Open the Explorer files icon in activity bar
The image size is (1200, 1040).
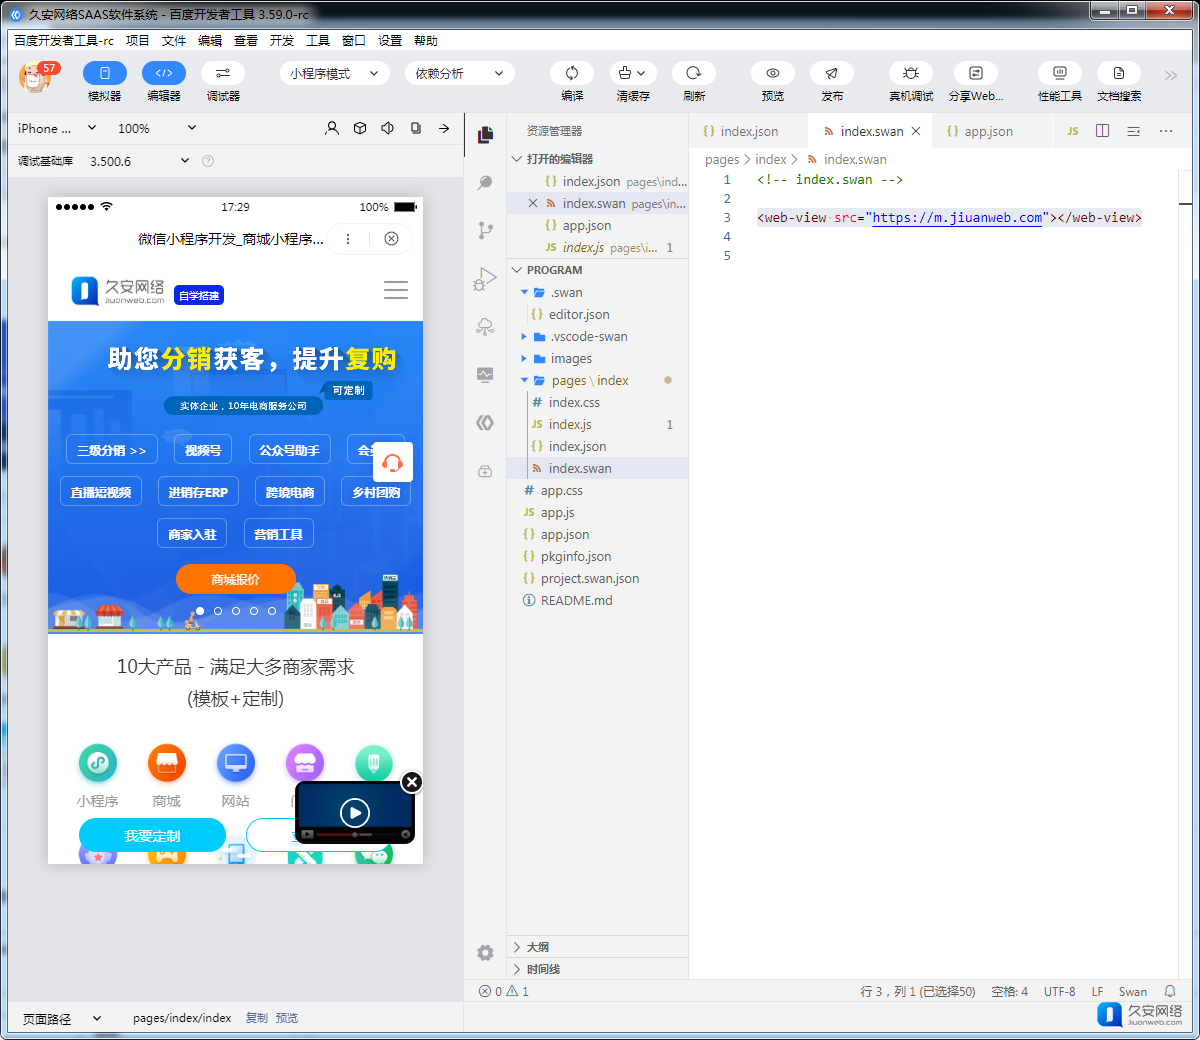point(485,135)
